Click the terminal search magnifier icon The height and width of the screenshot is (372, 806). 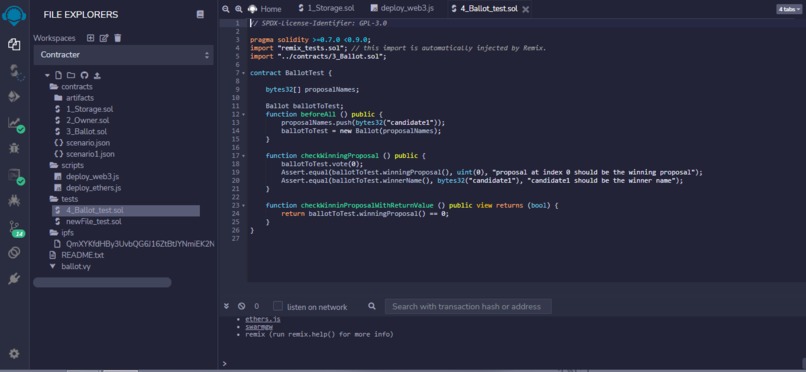tap(372, 306)
